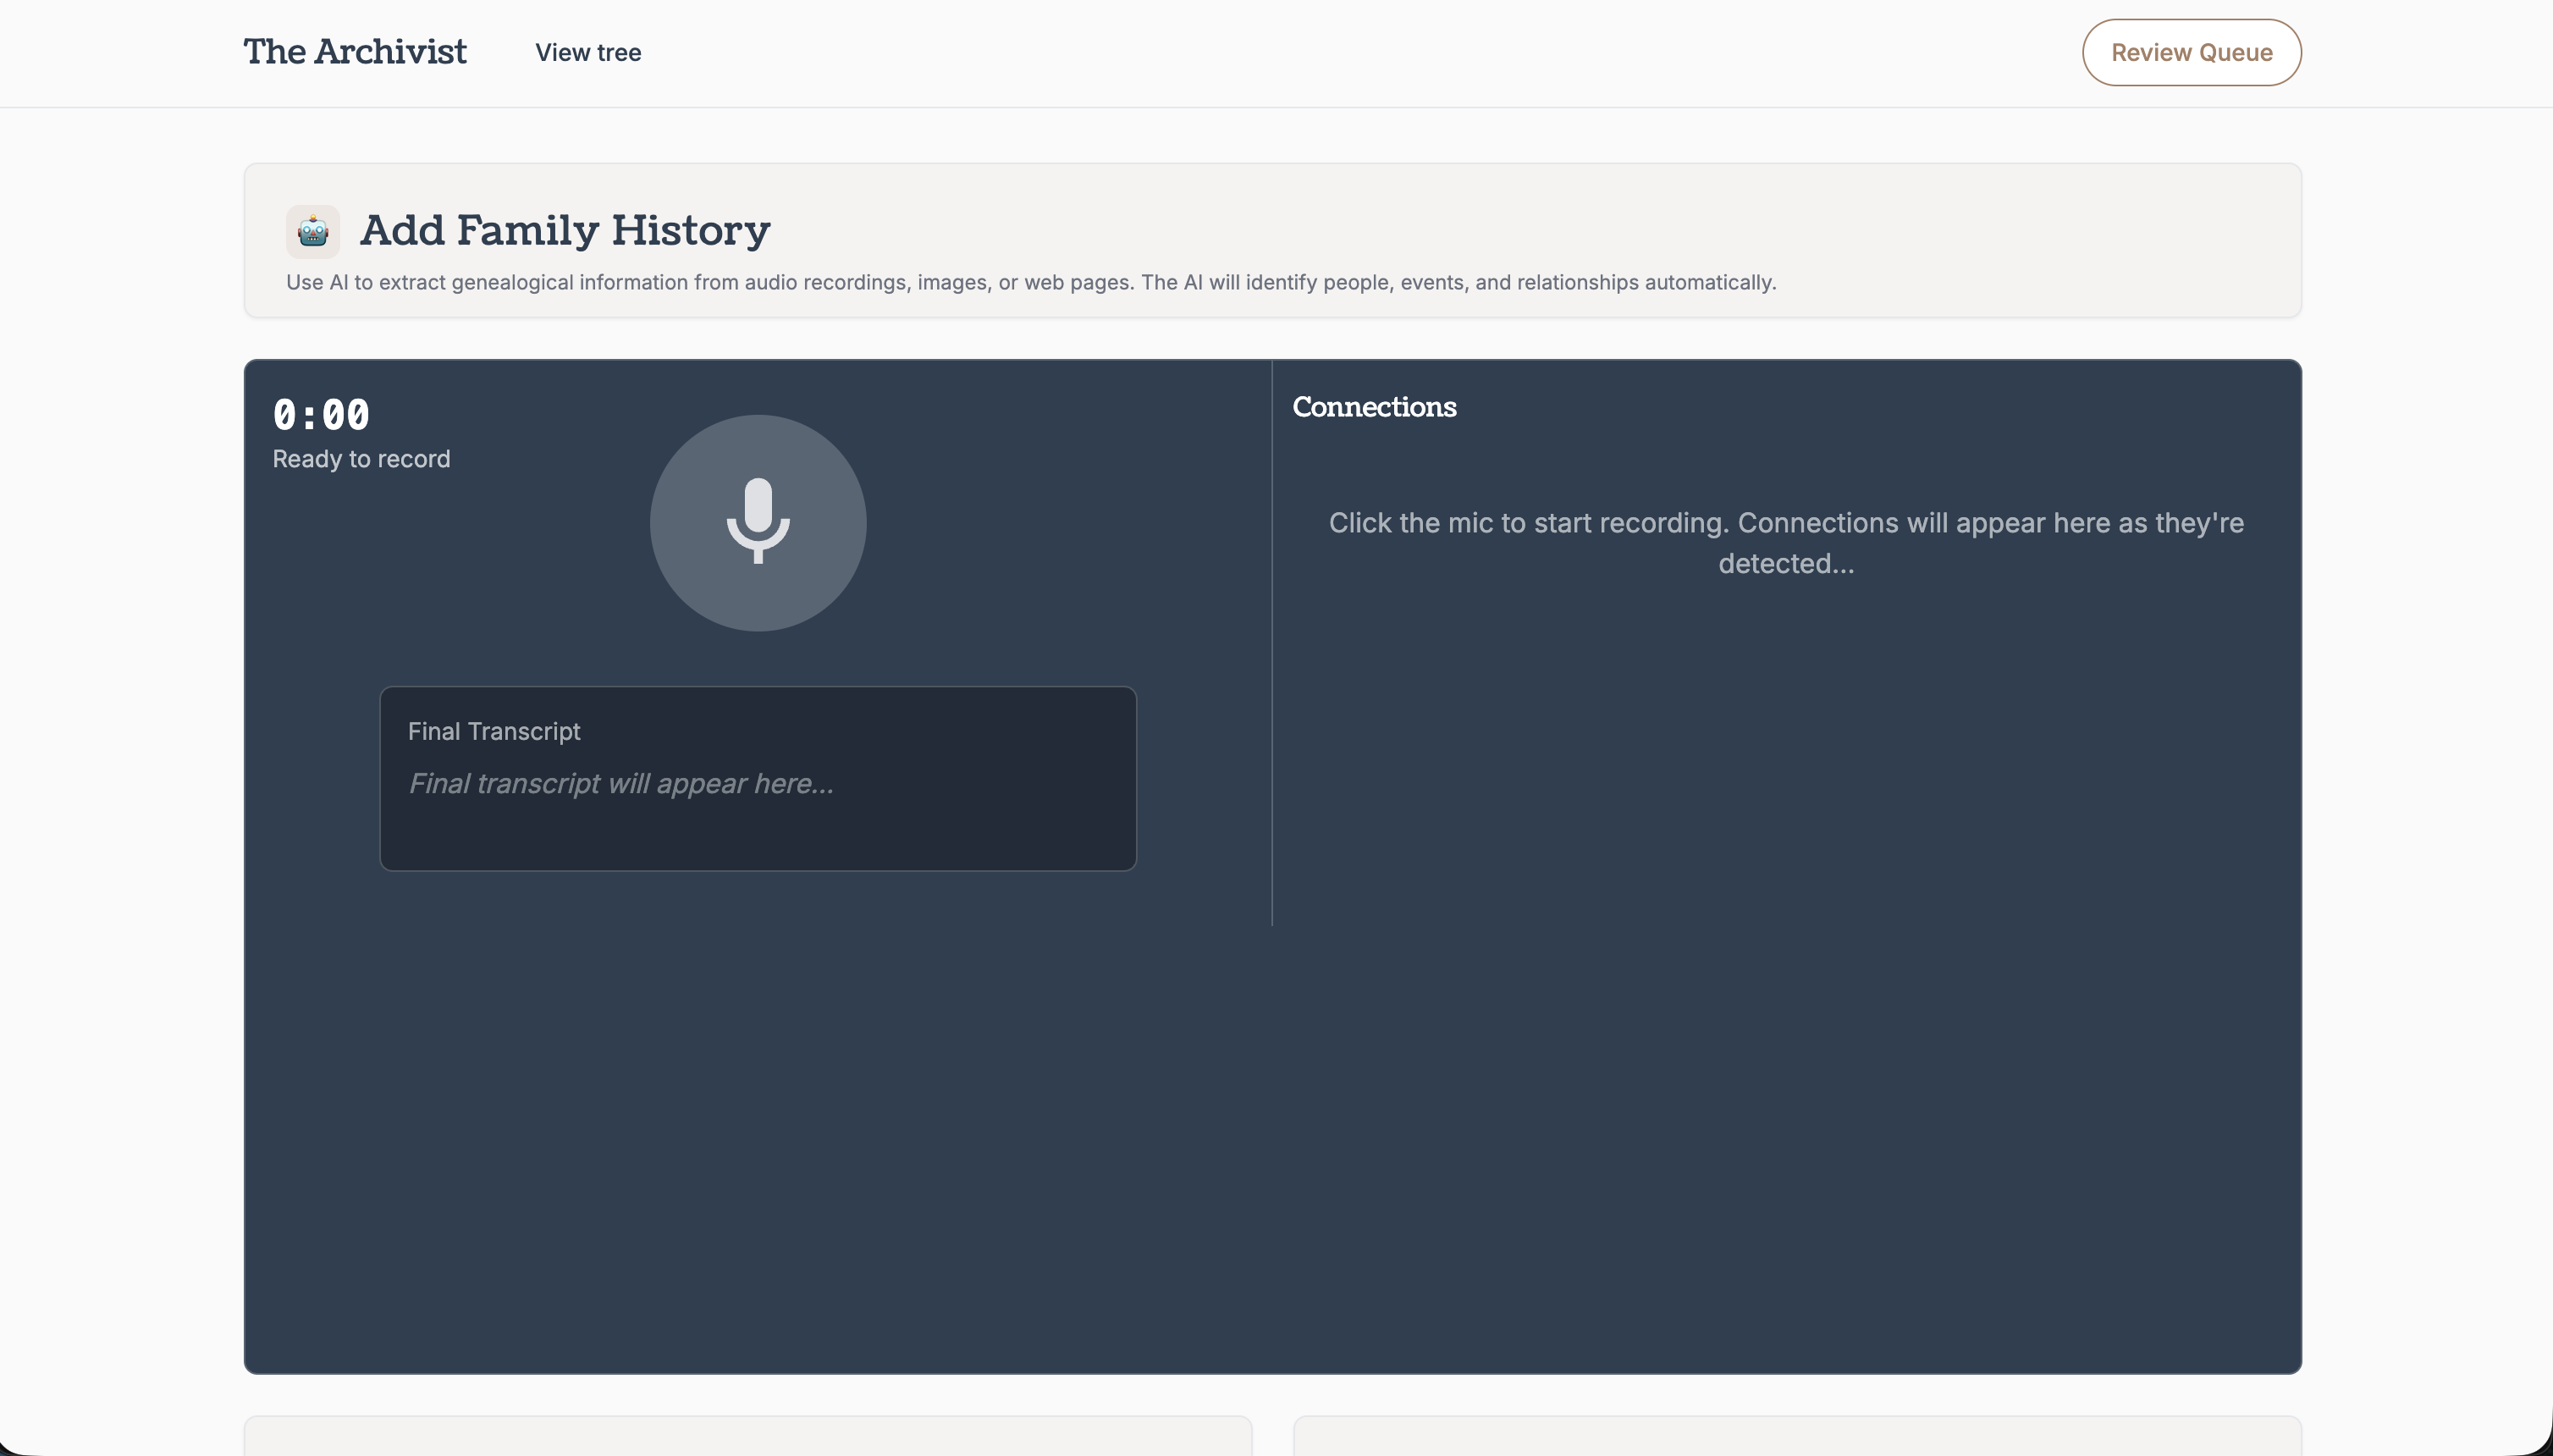This screenshot has width=2553, height=1456.
Task: Click the connections instruction message
Action: coord(1786,542)
